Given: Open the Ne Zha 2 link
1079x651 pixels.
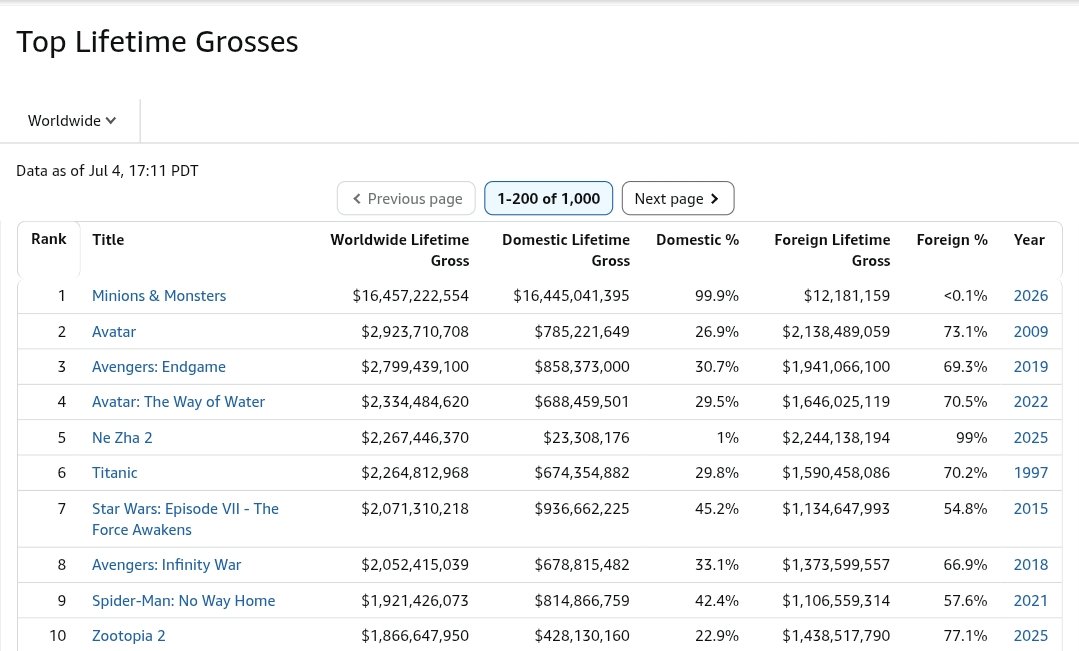Looking at the screenshot, I should tap(122, 437).
